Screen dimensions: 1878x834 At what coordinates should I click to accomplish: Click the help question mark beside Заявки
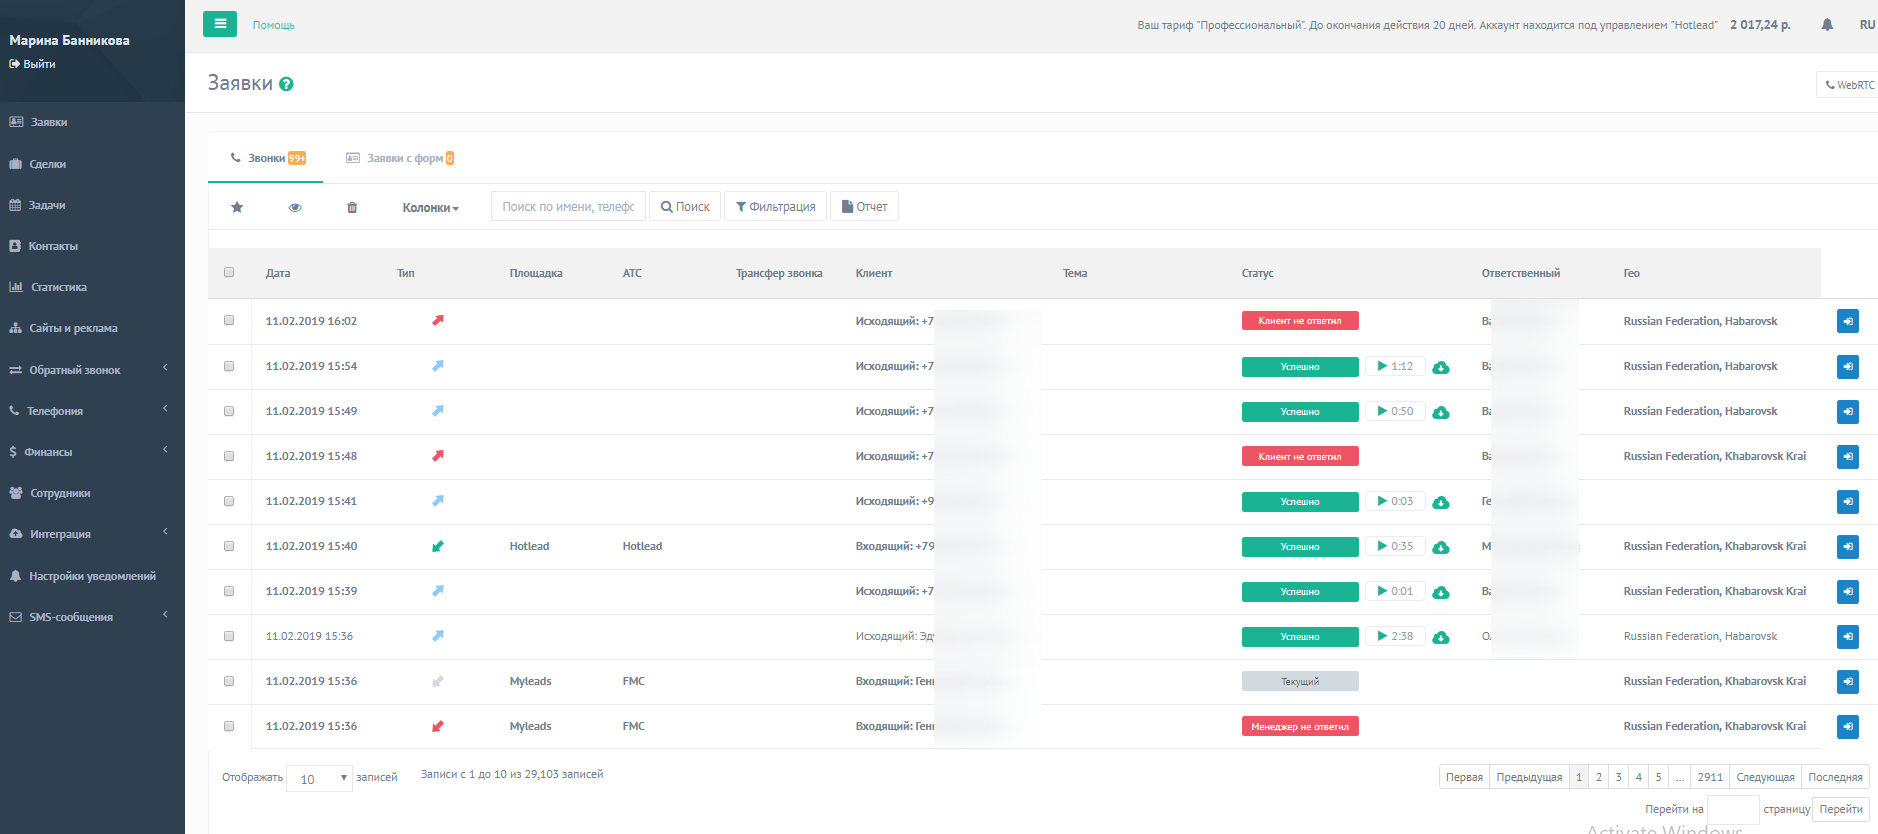click(x=286, y=84)
